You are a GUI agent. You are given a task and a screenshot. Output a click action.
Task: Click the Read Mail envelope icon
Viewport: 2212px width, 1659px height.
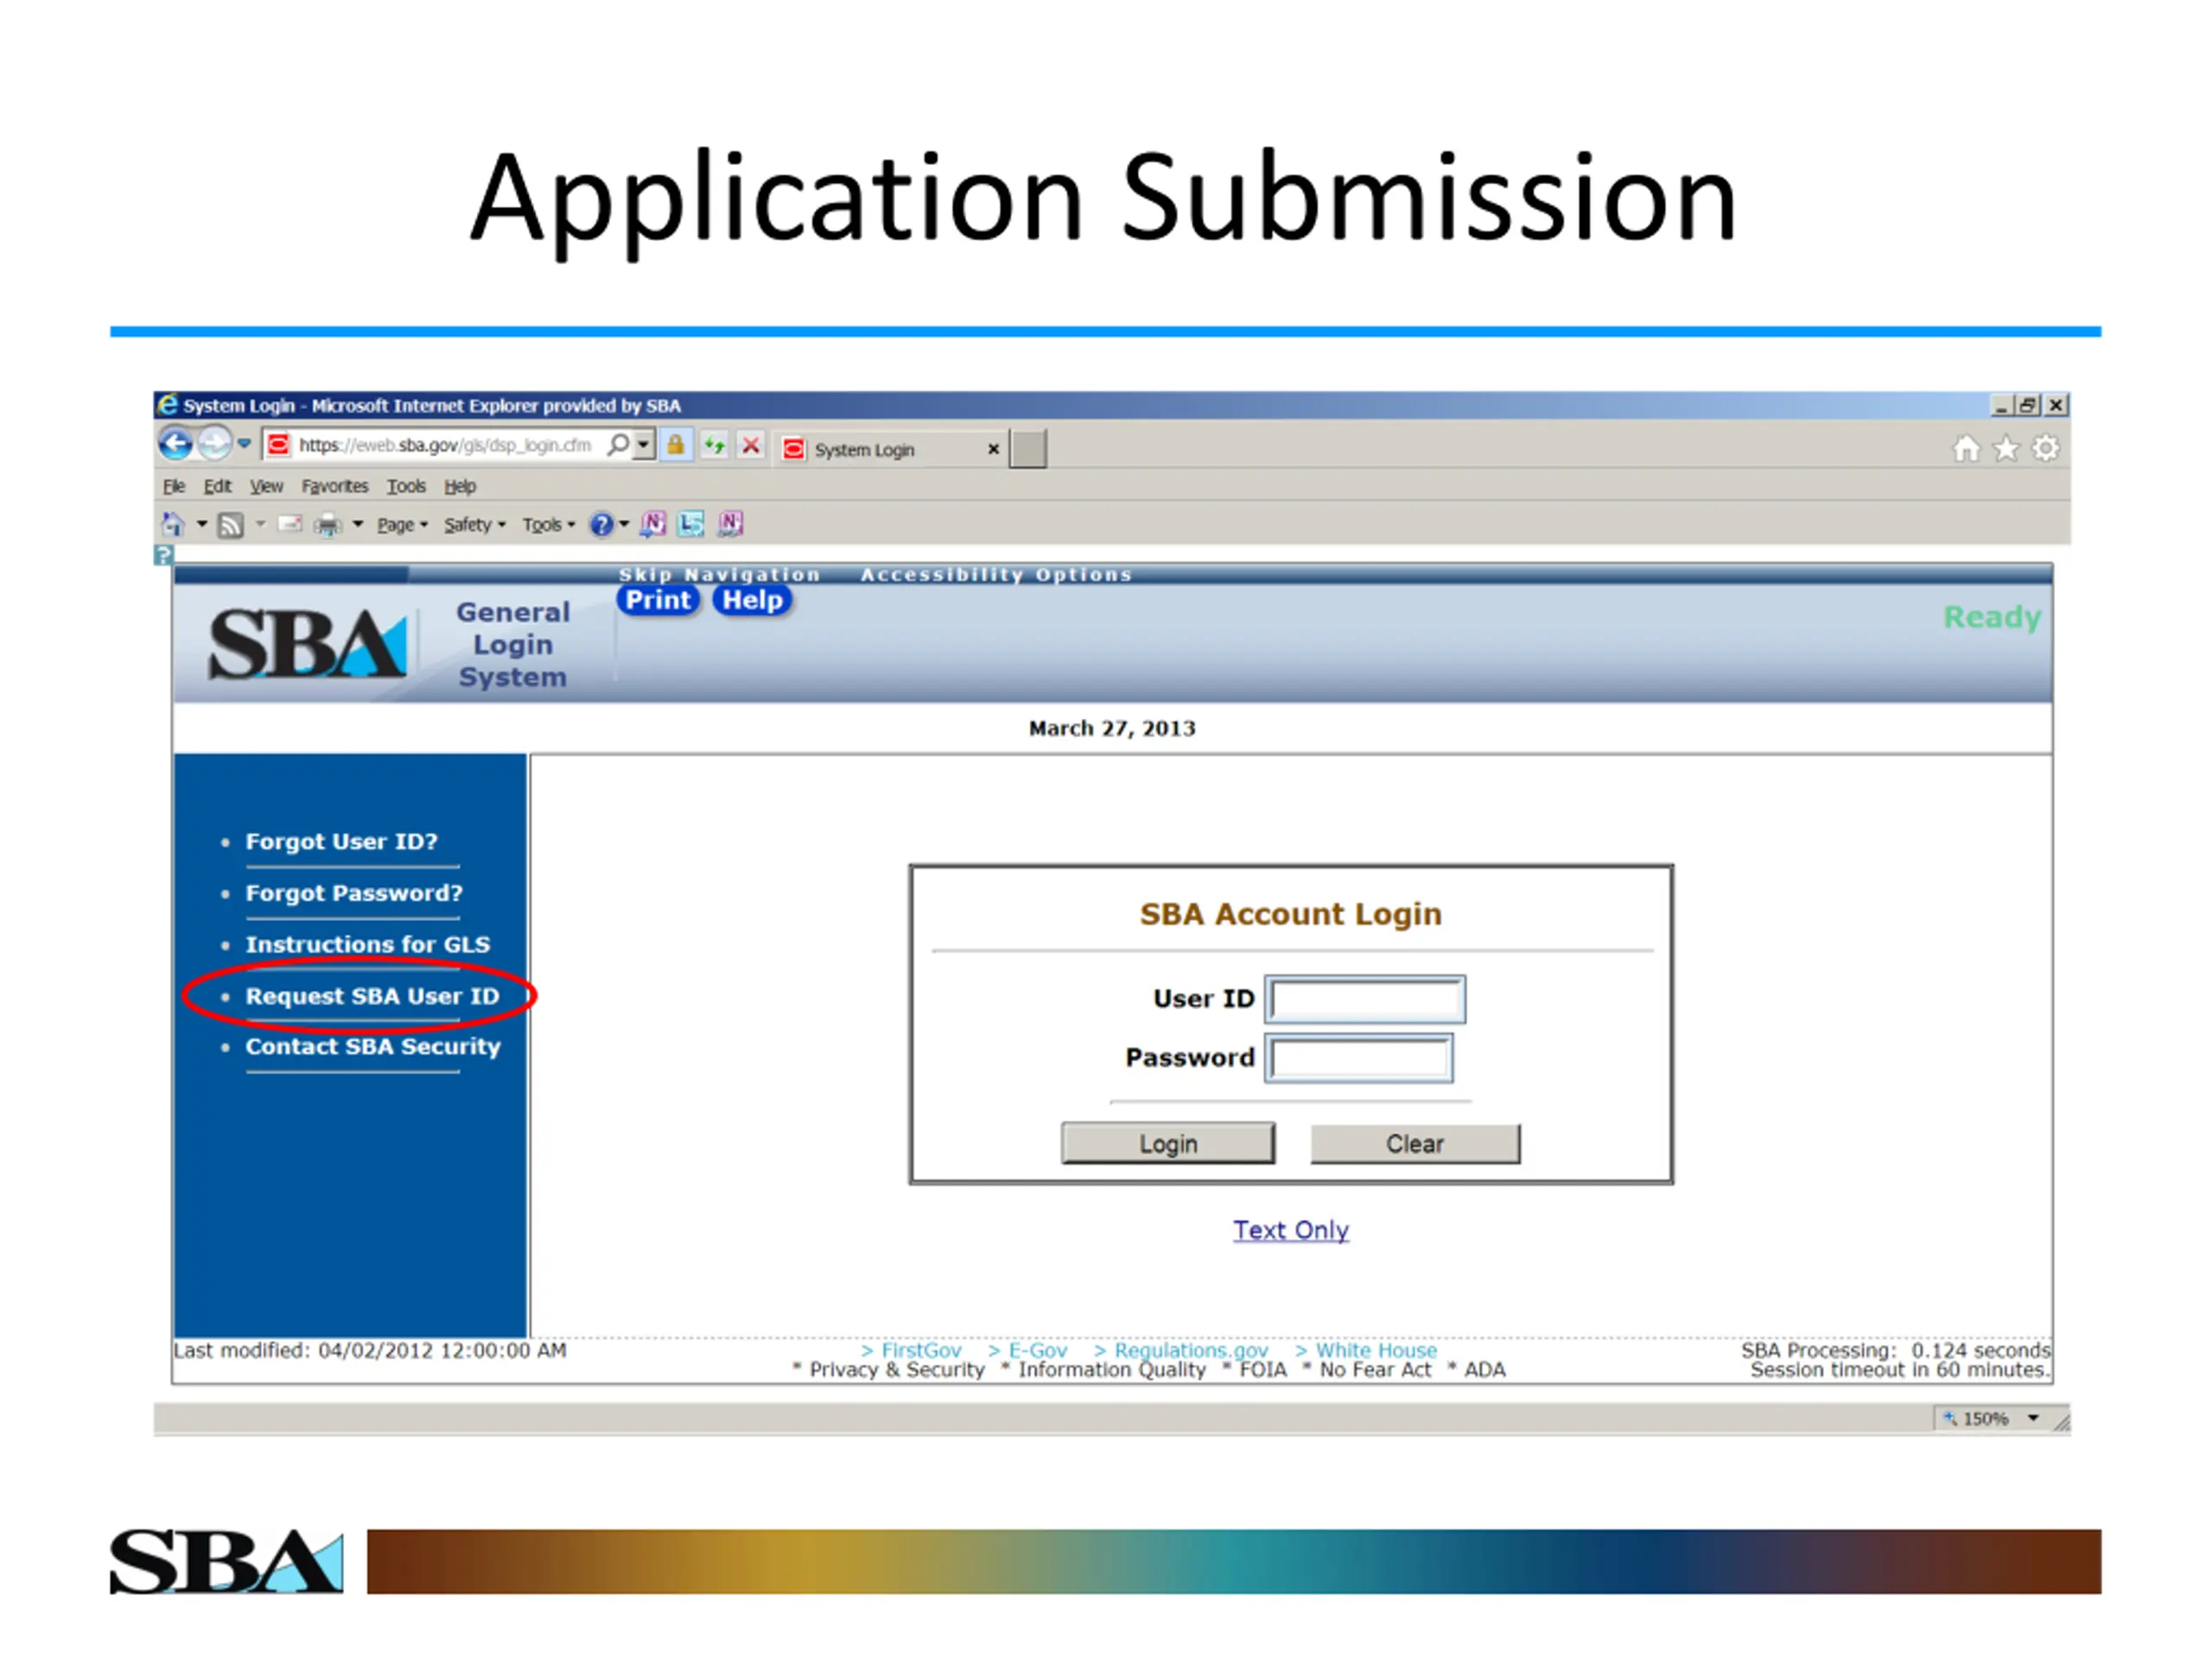coord(290,524)
